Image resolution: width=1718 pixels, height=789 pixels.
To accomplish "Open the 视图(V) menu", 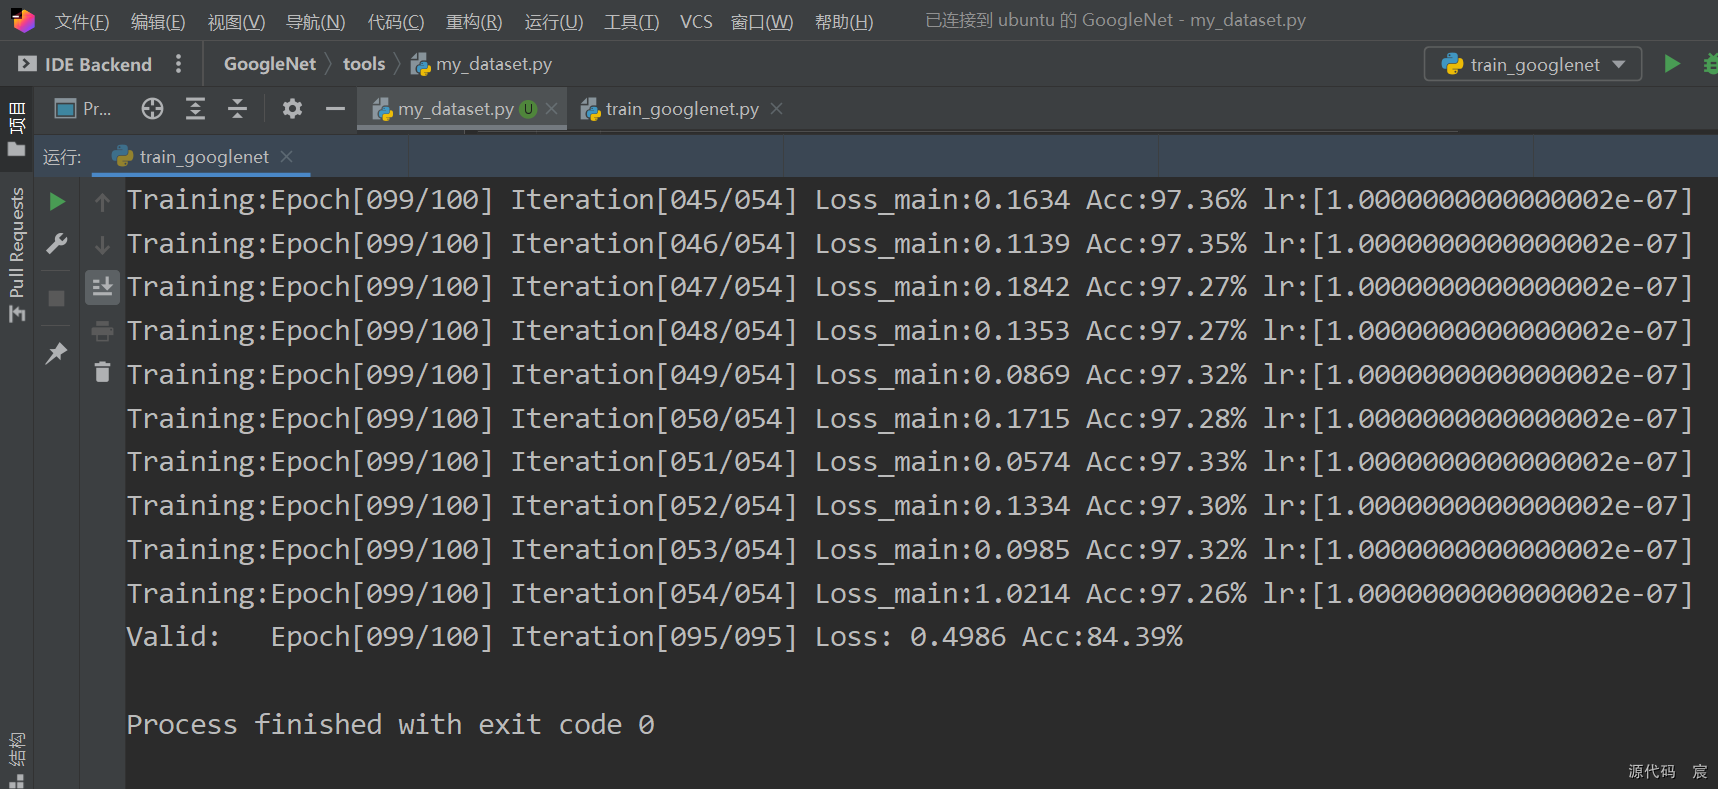I will click(x=236, y=21).
